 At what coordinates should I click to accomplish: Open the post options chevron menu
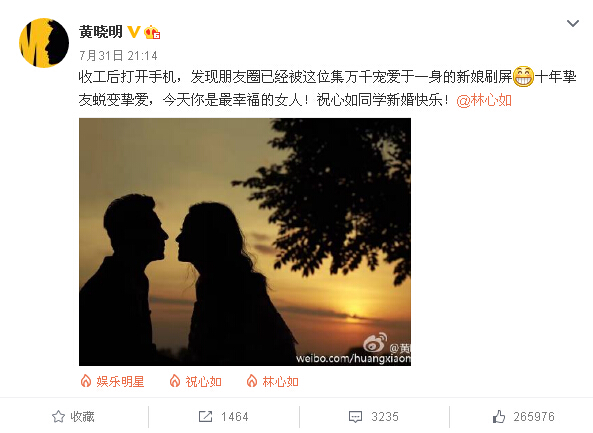(x=573, y=23)
